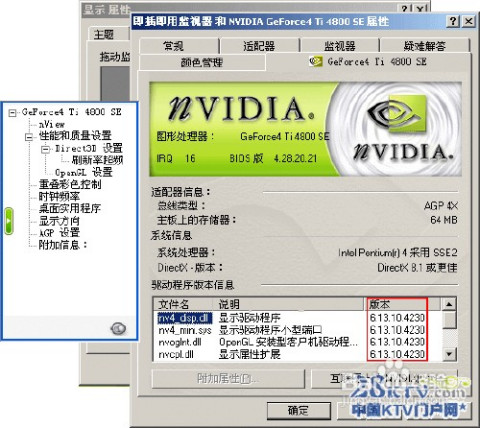Select the 疑难解答 tab
The width and height of the screenshot is (480, 428).
[x=425, y=46]
